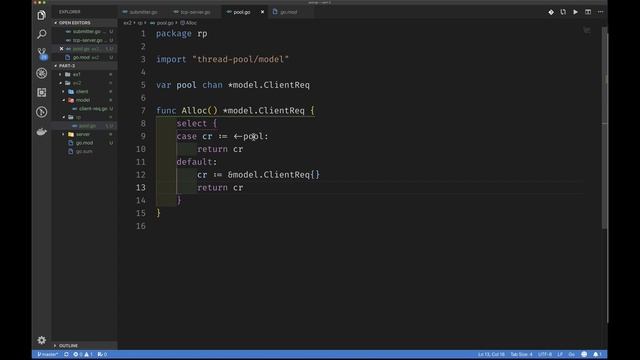Open the Explorer files icon in activity bar
Screen dimensions: 640x360
coord(42,15)
